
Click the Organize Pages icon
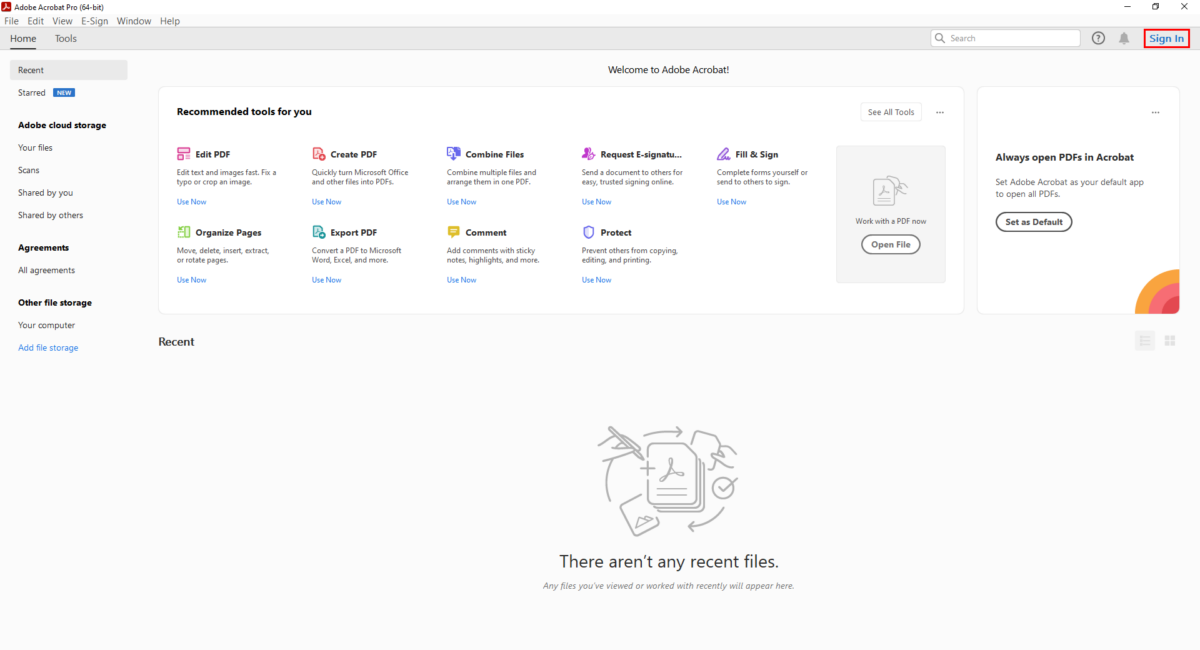coord(184,231)
